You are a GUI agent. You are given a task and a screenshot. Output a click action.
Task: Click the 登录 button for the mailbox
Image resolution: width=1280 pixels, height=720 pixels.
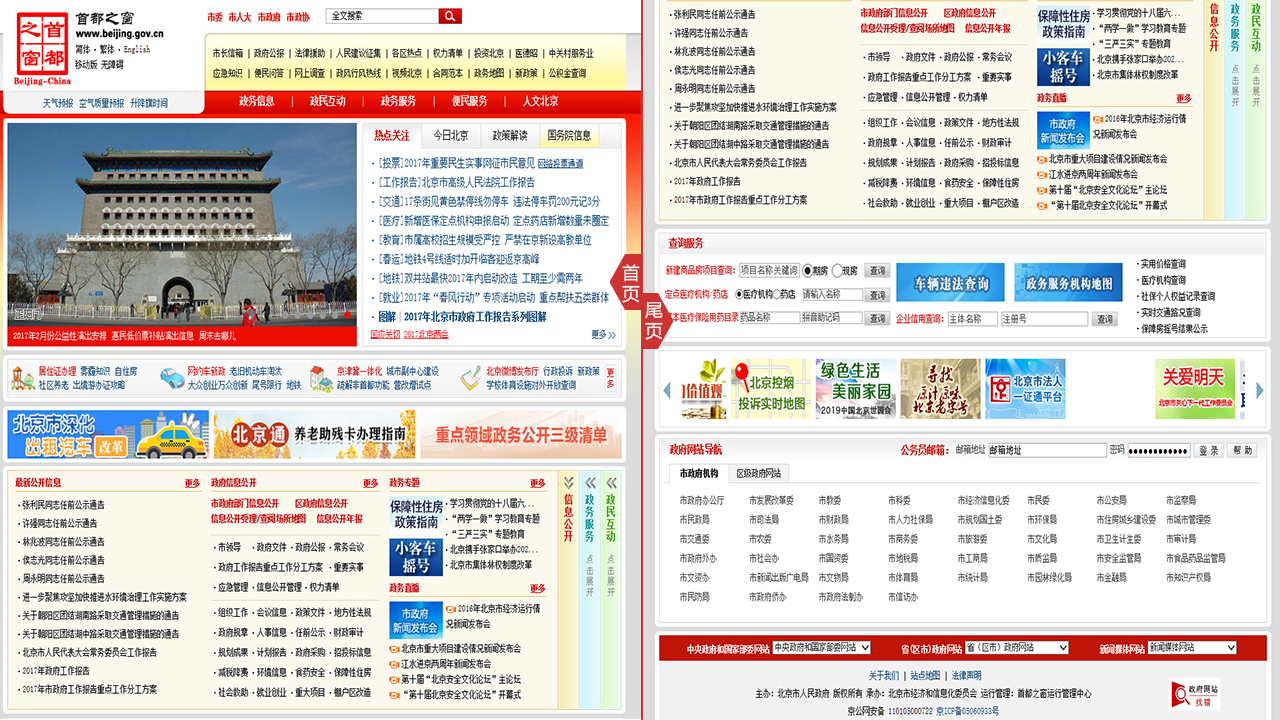tap(1209, 451)
